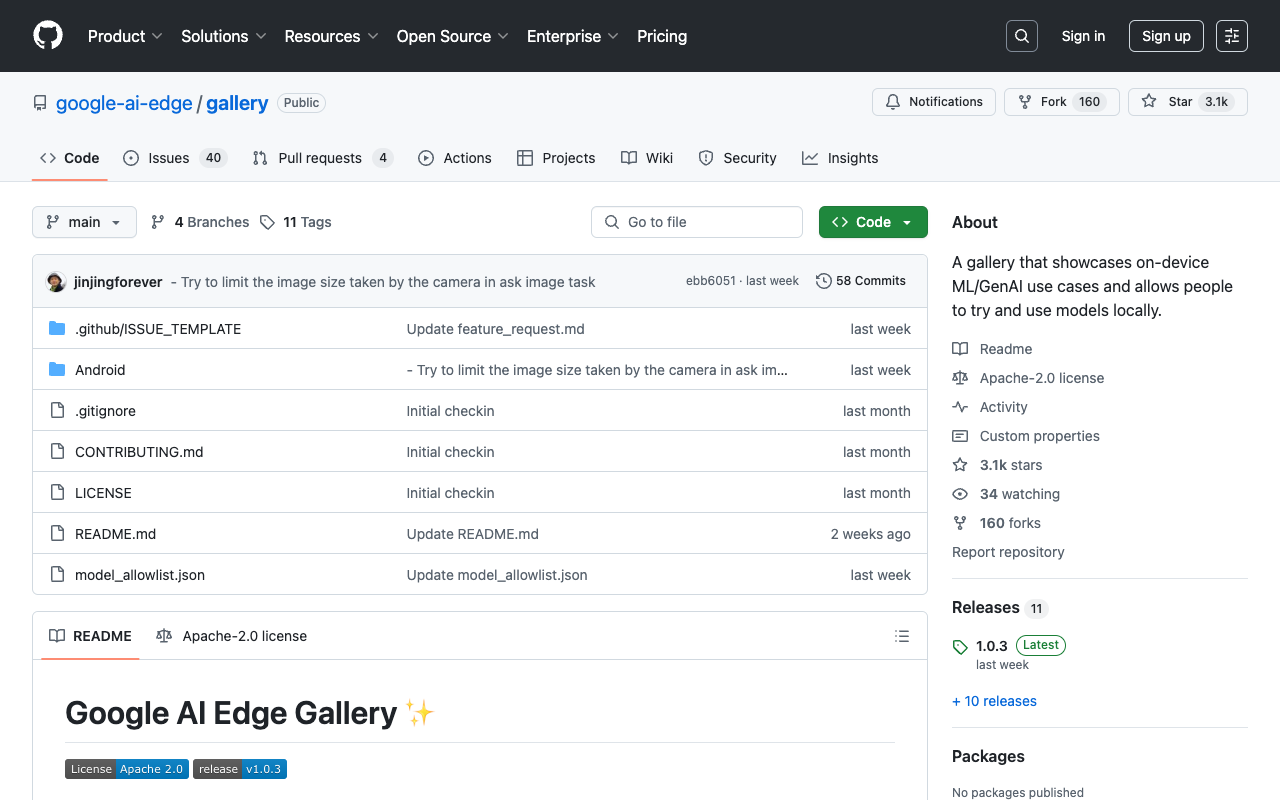Screen dimensions: 1280x800
Task: Click the eye icon beside 34 watching
Action: pos(960,494)
